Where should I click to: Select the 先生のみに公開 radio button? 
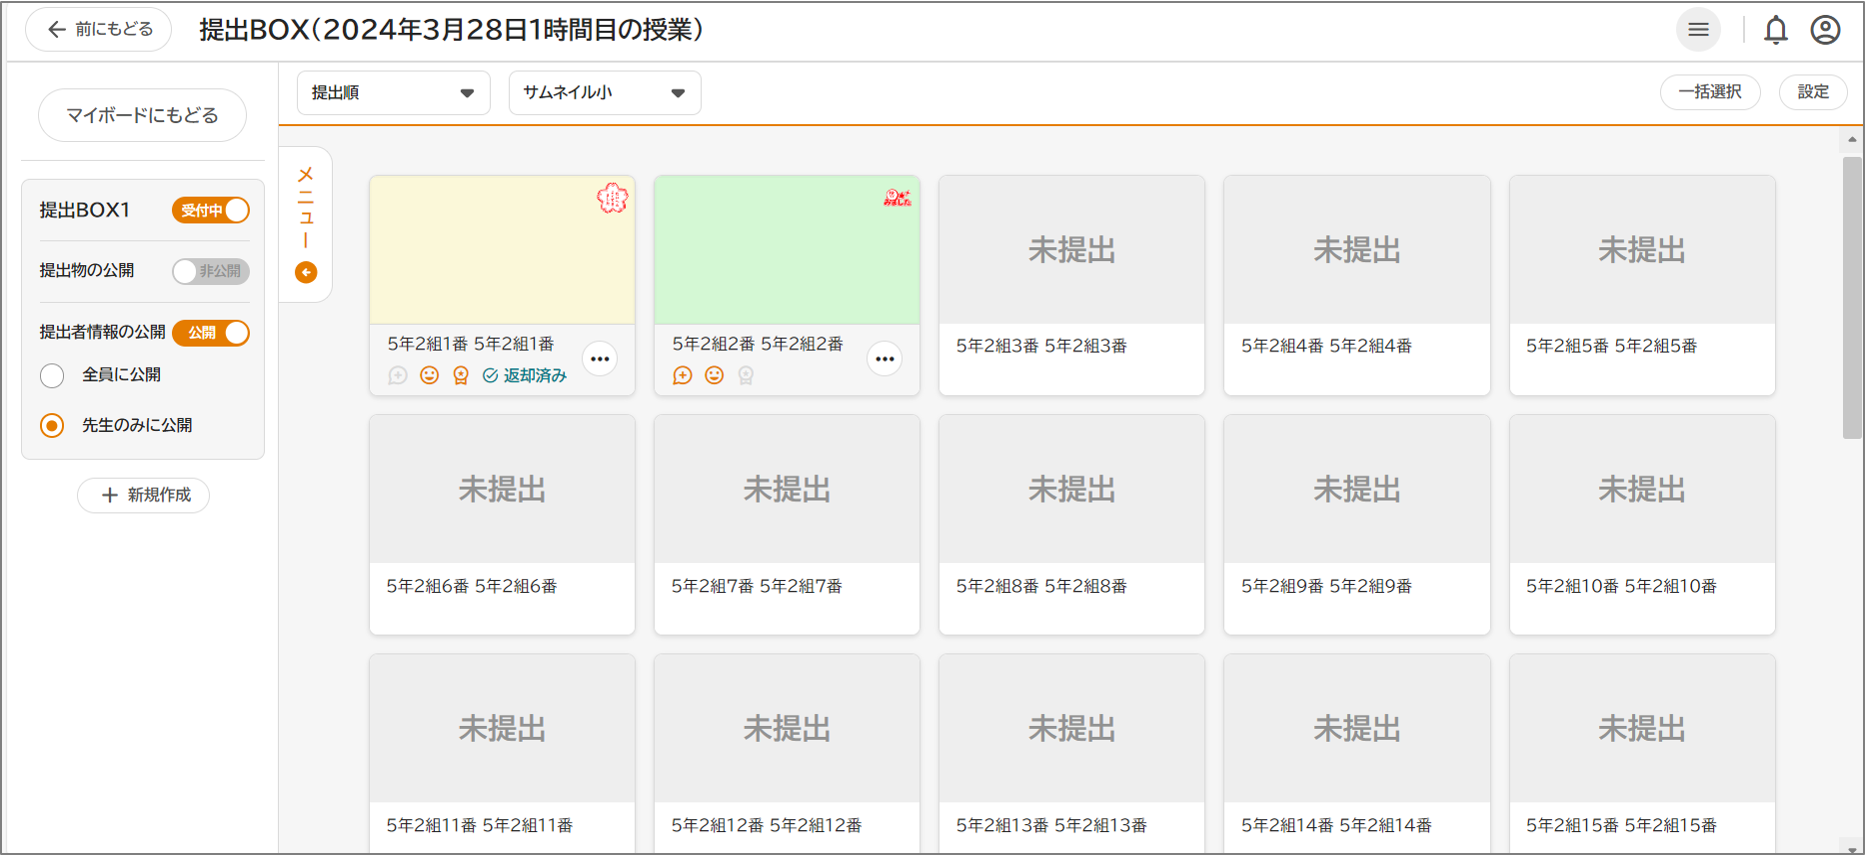coord(52,425)
